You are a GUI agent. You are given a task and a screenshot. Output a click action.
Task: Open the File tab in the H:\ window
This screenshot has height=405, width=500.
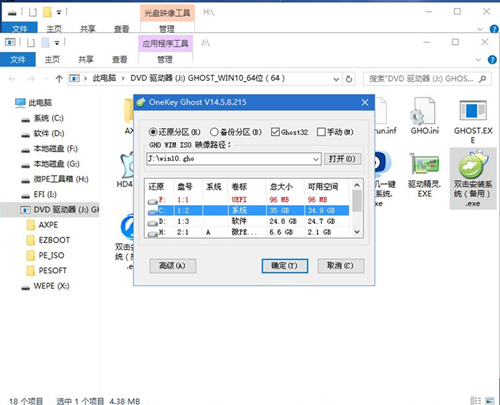pos(20,29)
